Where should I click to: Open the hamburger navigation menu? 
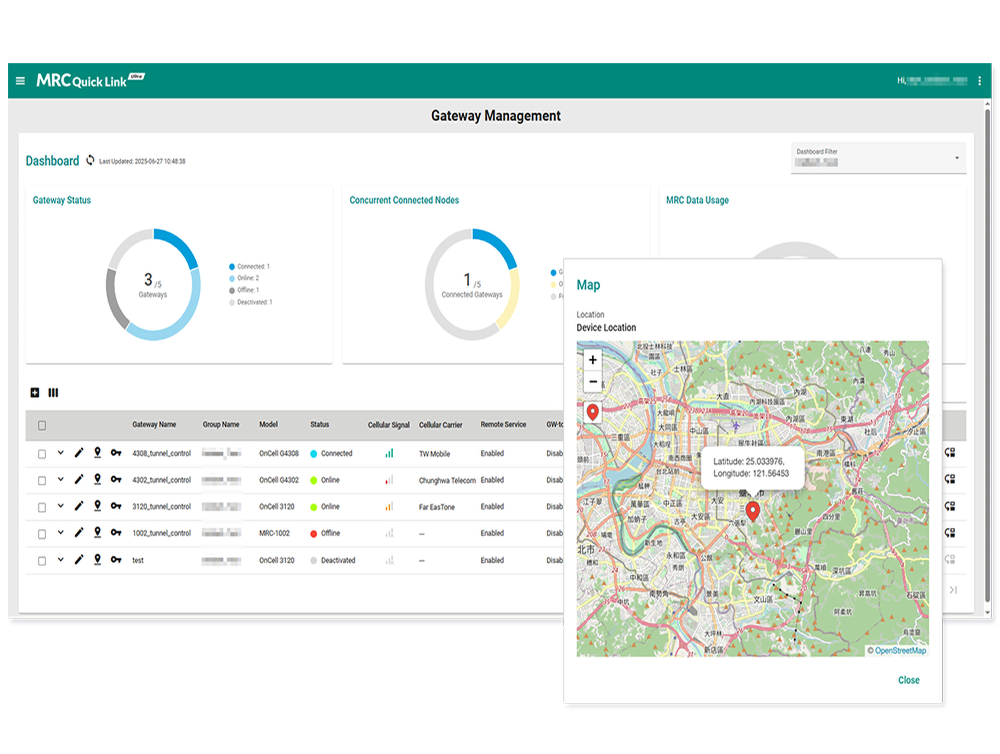[x=20, y=81]
